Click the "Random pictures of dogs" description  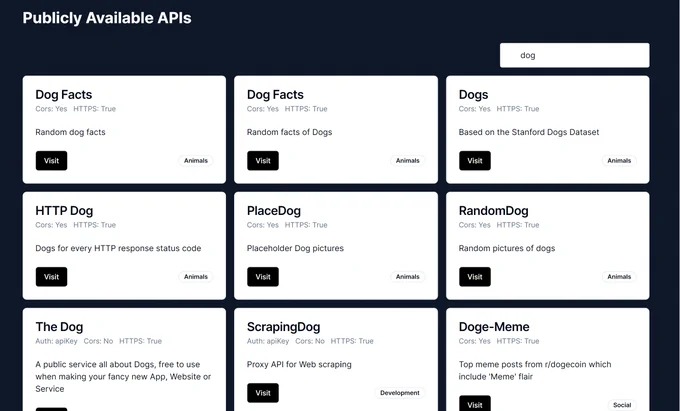(x=507, y=248)
